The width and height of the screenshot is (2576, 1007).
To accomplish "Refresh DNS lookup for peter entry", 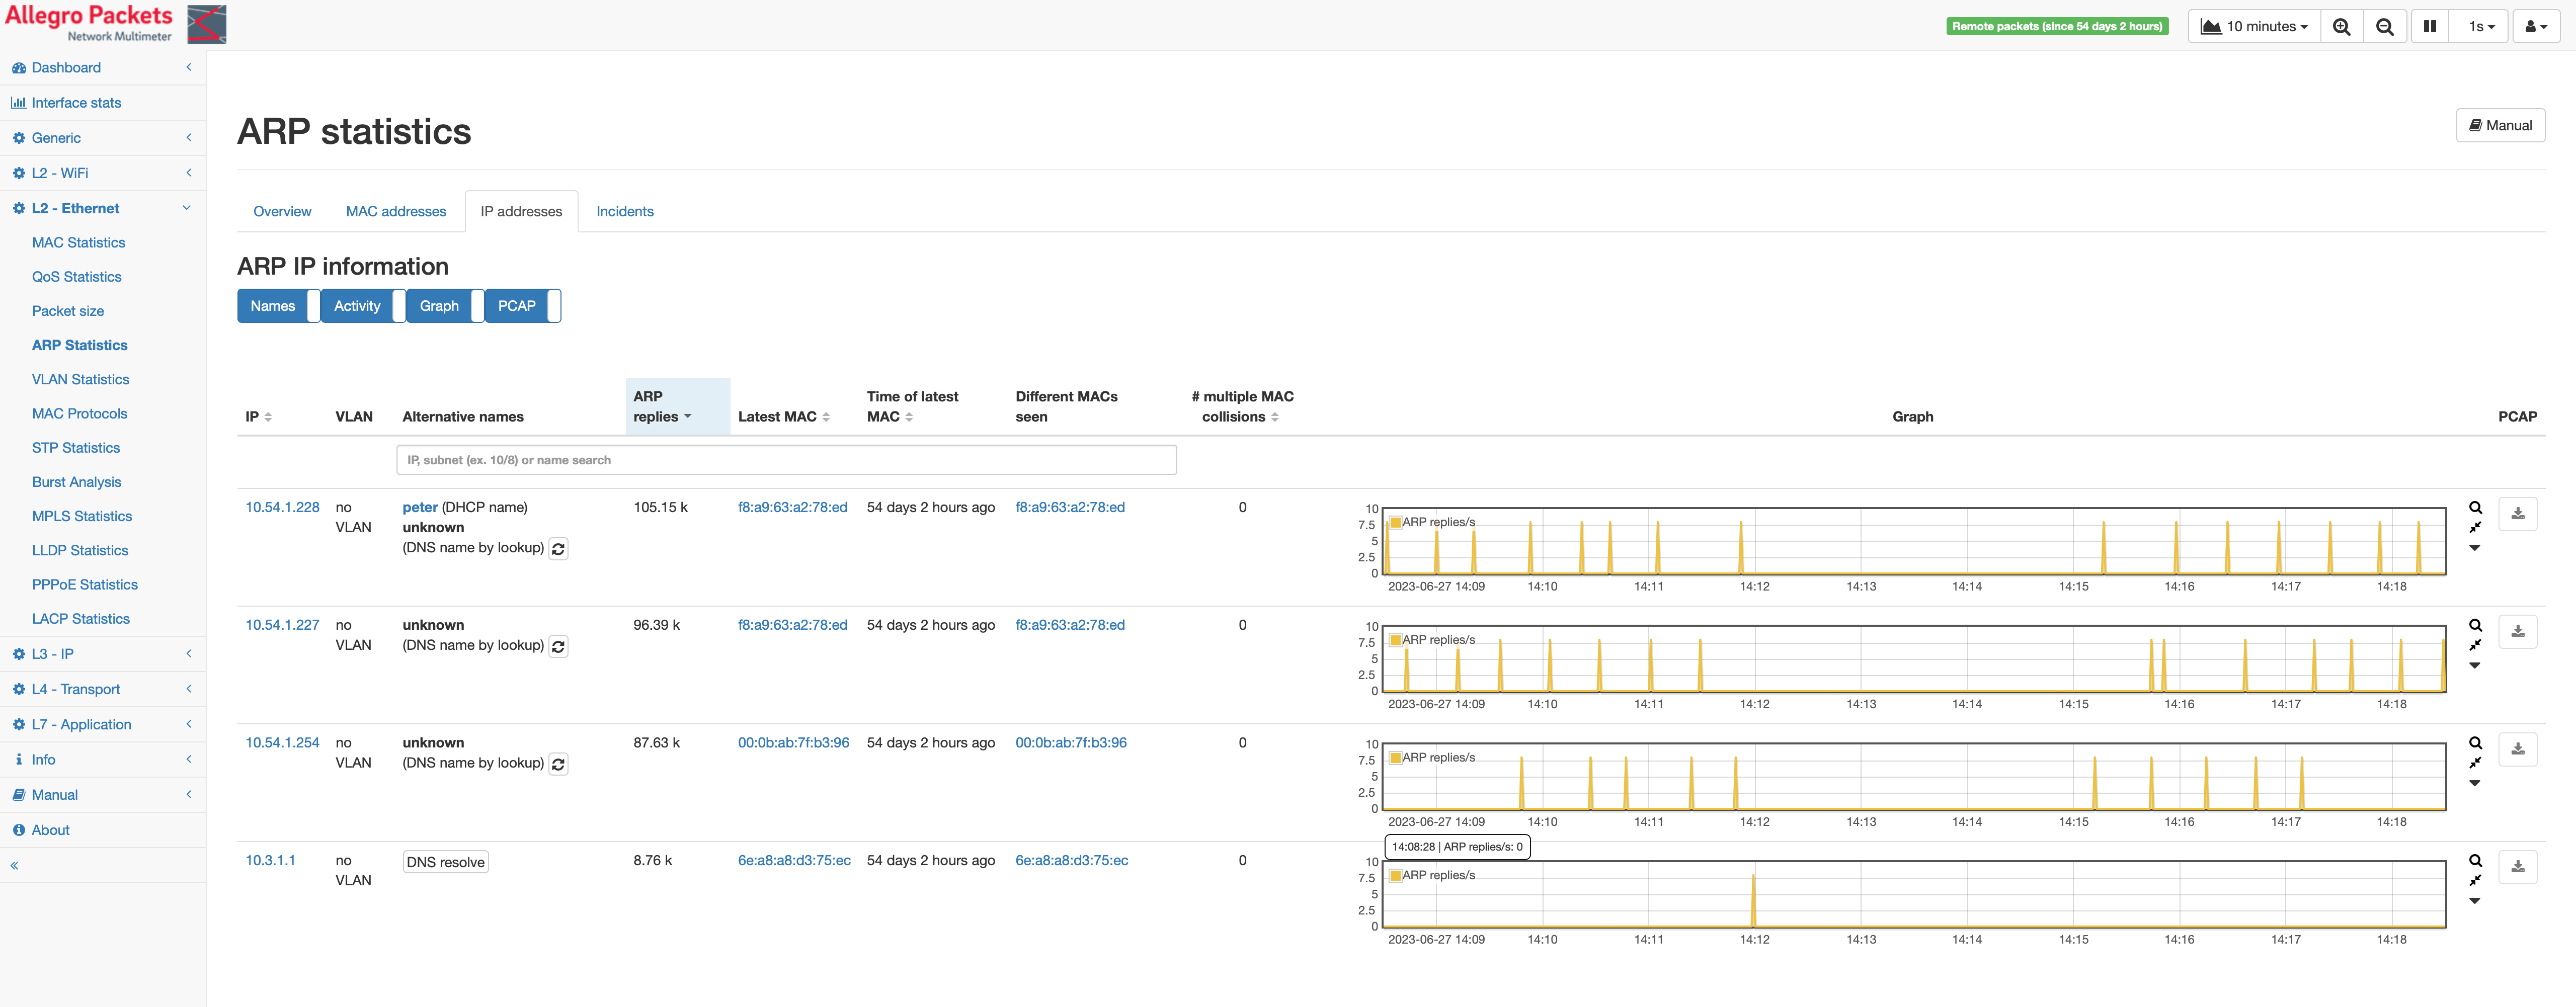I will [x=558, y=549].
